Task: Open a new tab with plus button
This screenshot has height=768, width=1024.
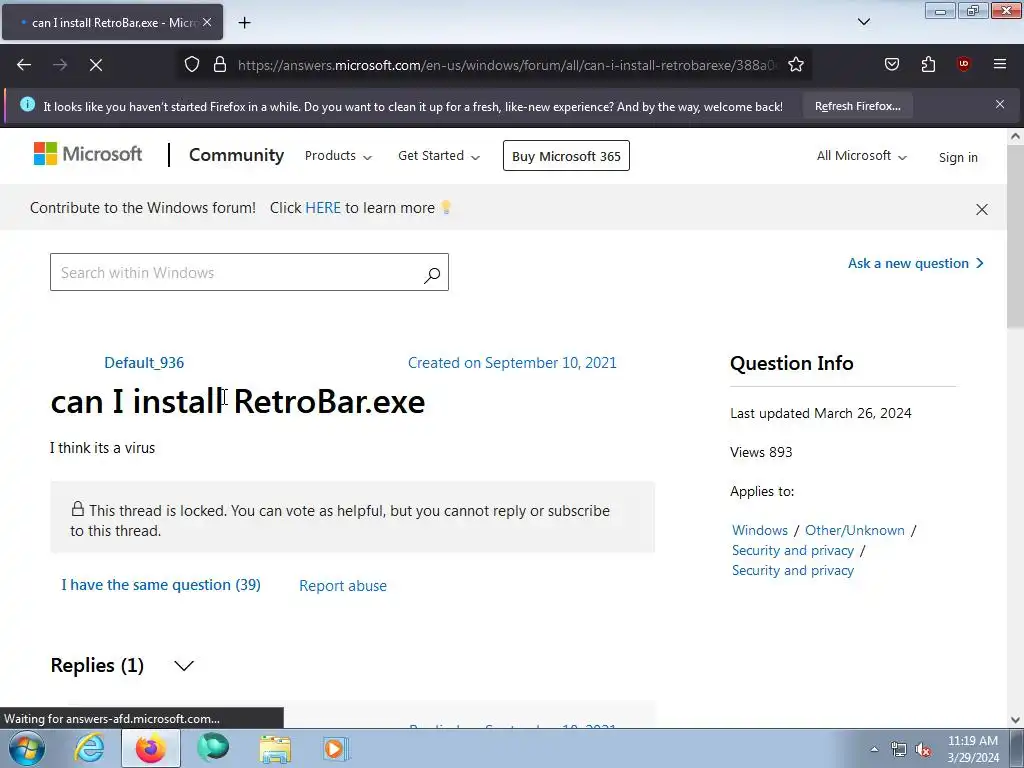Action: click(244, 23)
